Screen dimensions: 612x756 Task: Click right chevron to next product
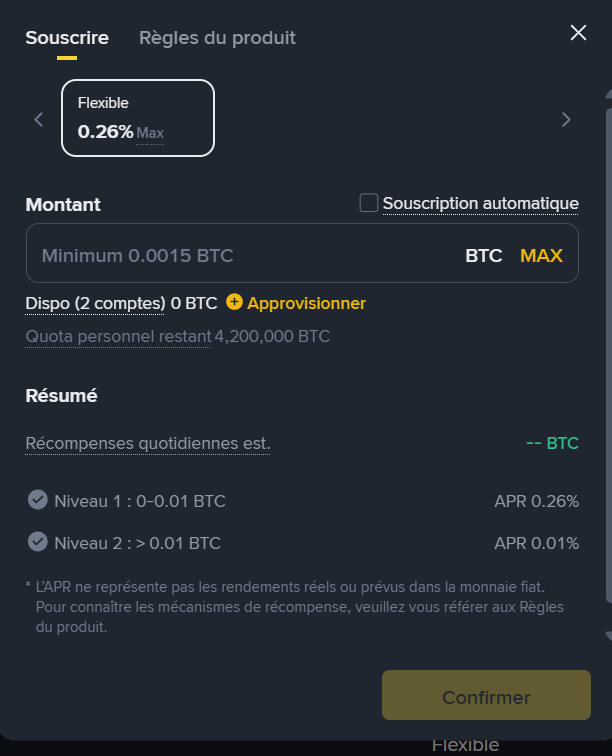click(x=566, y=120)
